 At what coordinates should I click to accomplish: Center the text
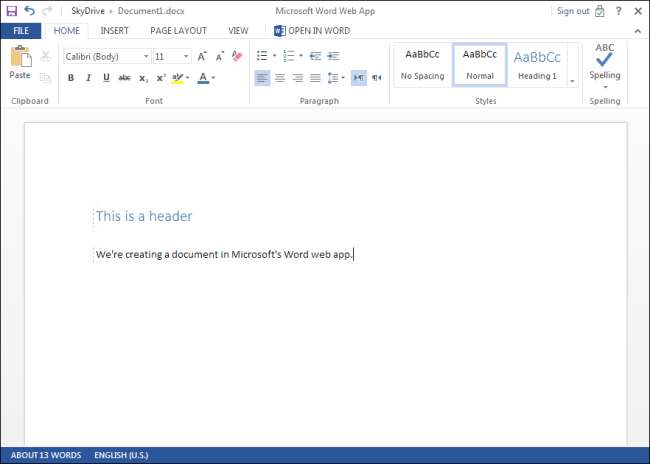pyautogui.click(x=280, y=78)
